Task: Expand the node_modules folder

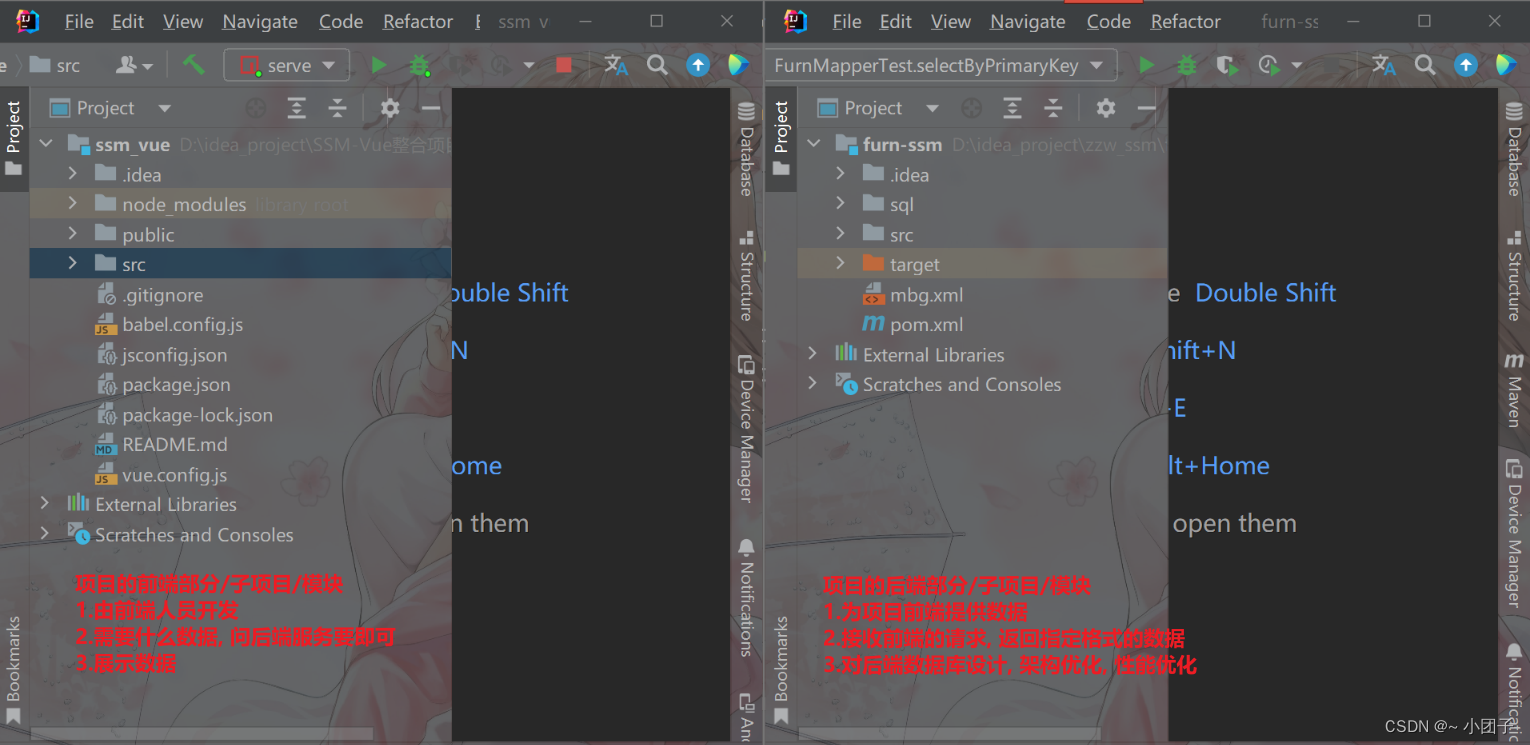Action: point(72,203)
